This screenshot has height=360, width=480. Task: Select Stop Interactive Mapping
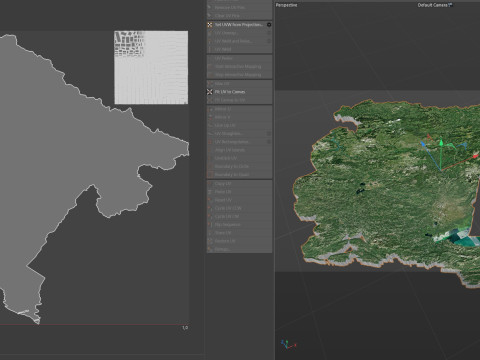[x=239, y=75]
